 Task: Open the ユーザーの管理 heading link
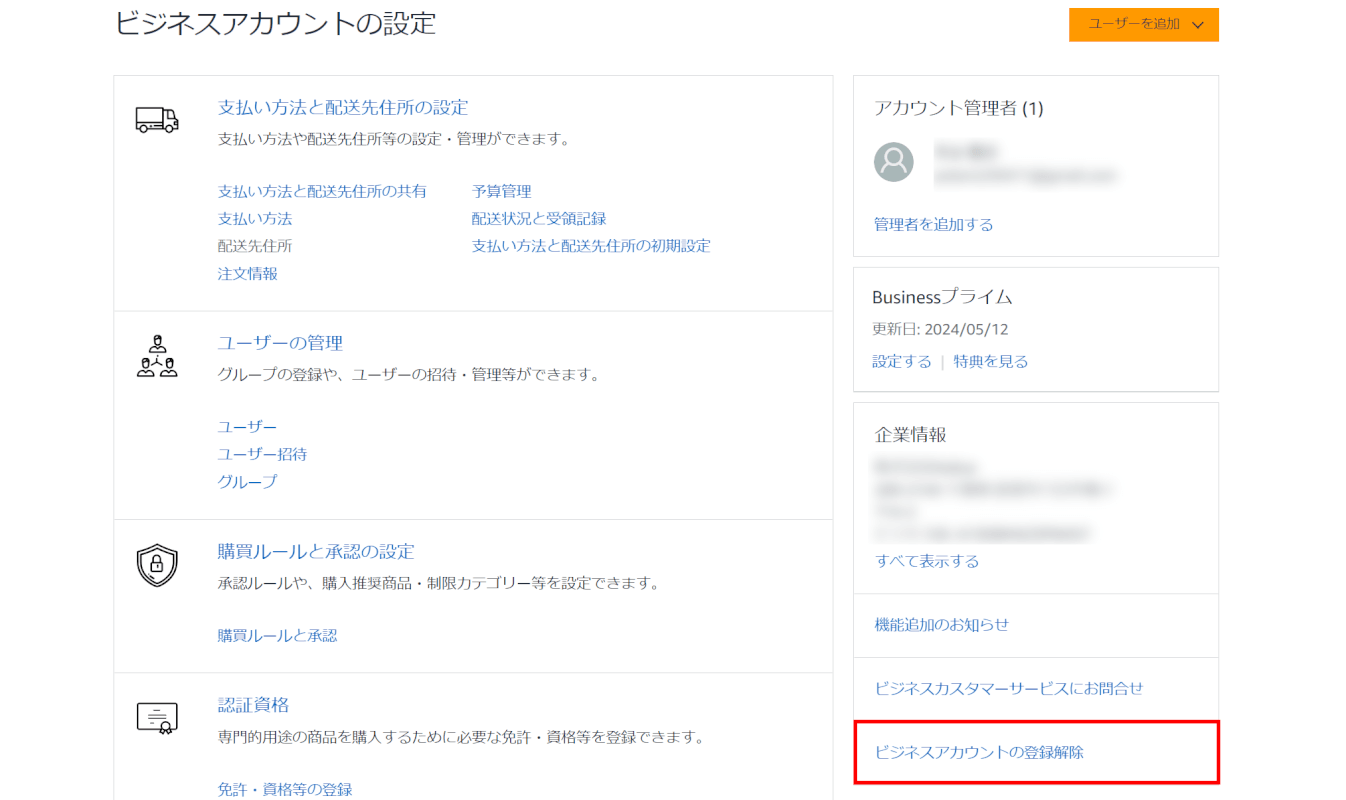point(280,343)
